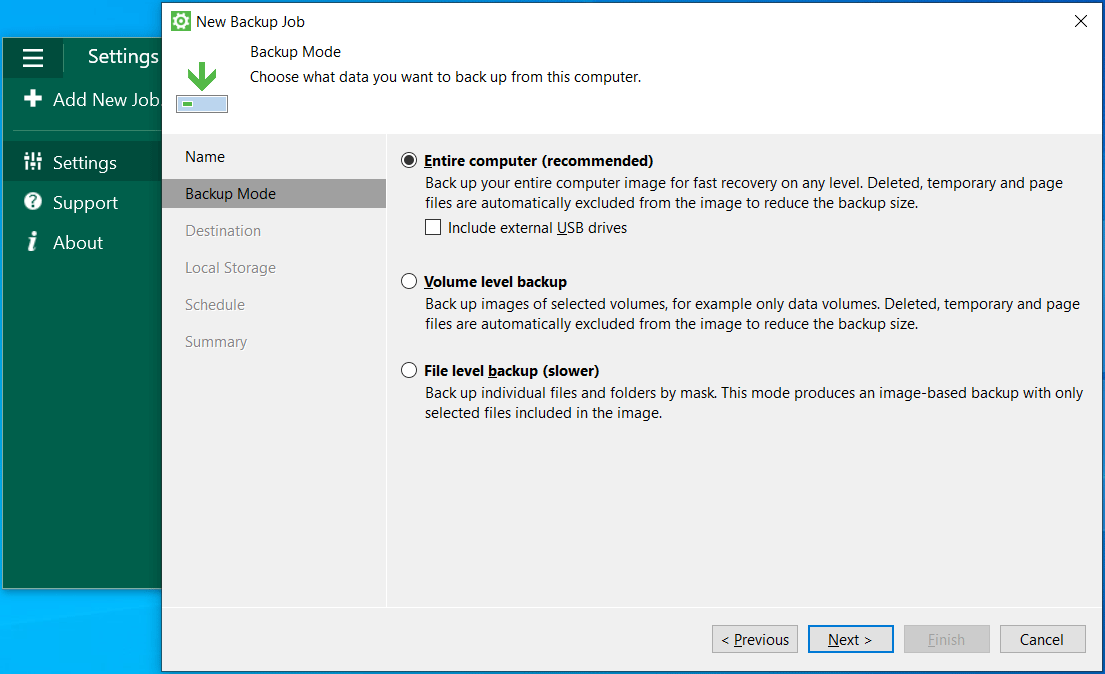
Task: Cancel the New Backup Job wizard
Action: point(1042,639)
